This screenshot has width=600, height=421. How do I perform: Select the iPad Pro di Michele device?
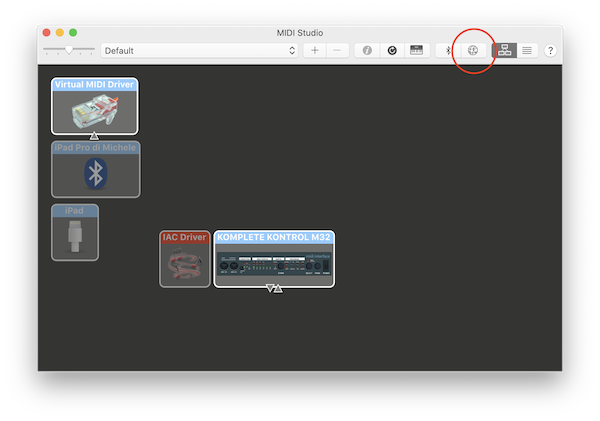click(96, 169)
